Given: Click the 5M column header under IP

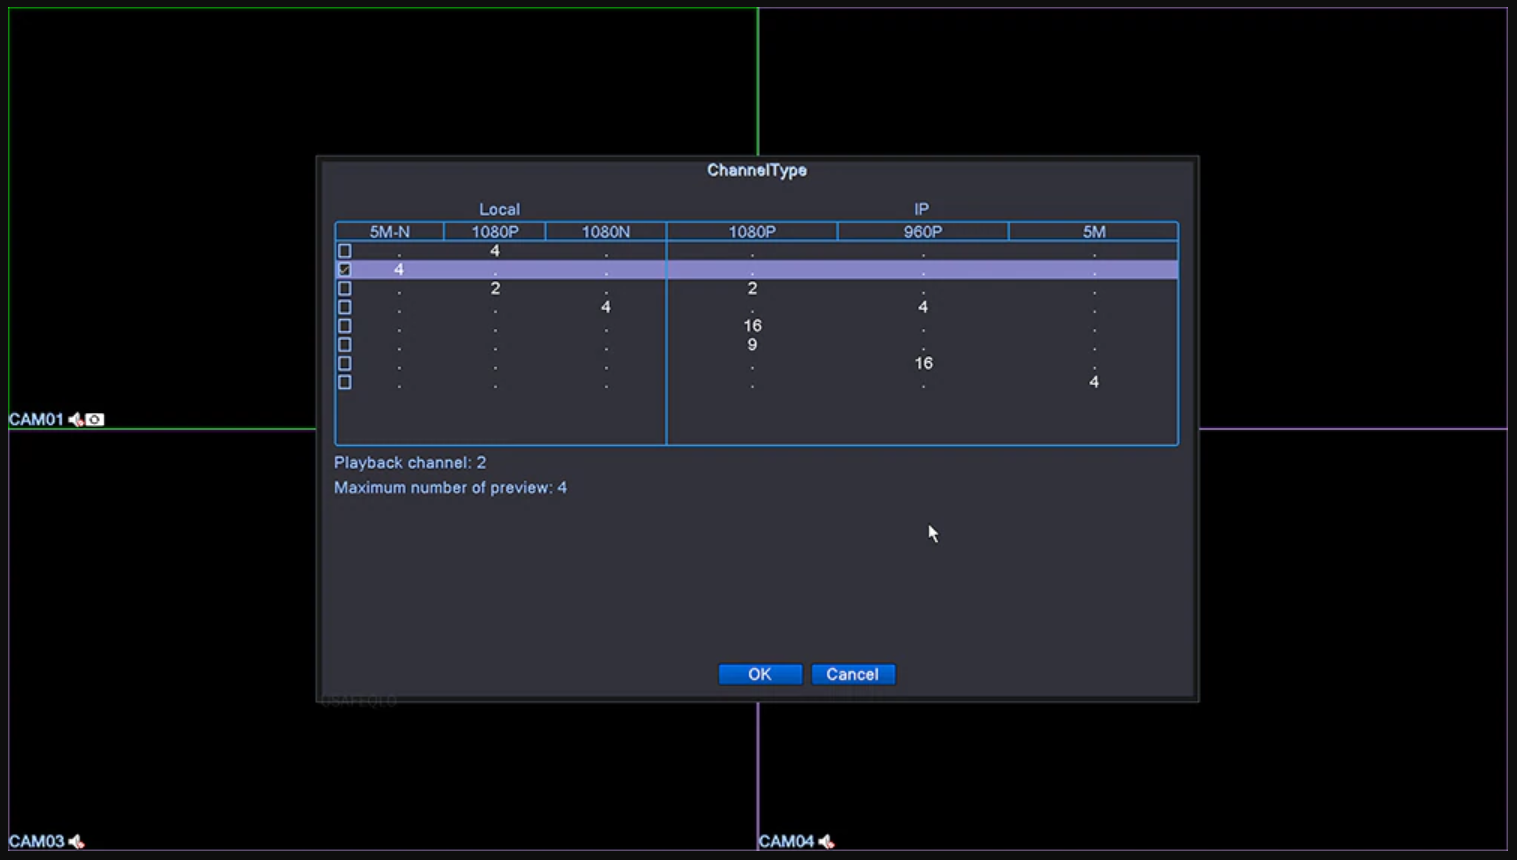Looking at the screenshot, I should [1093, 232].
